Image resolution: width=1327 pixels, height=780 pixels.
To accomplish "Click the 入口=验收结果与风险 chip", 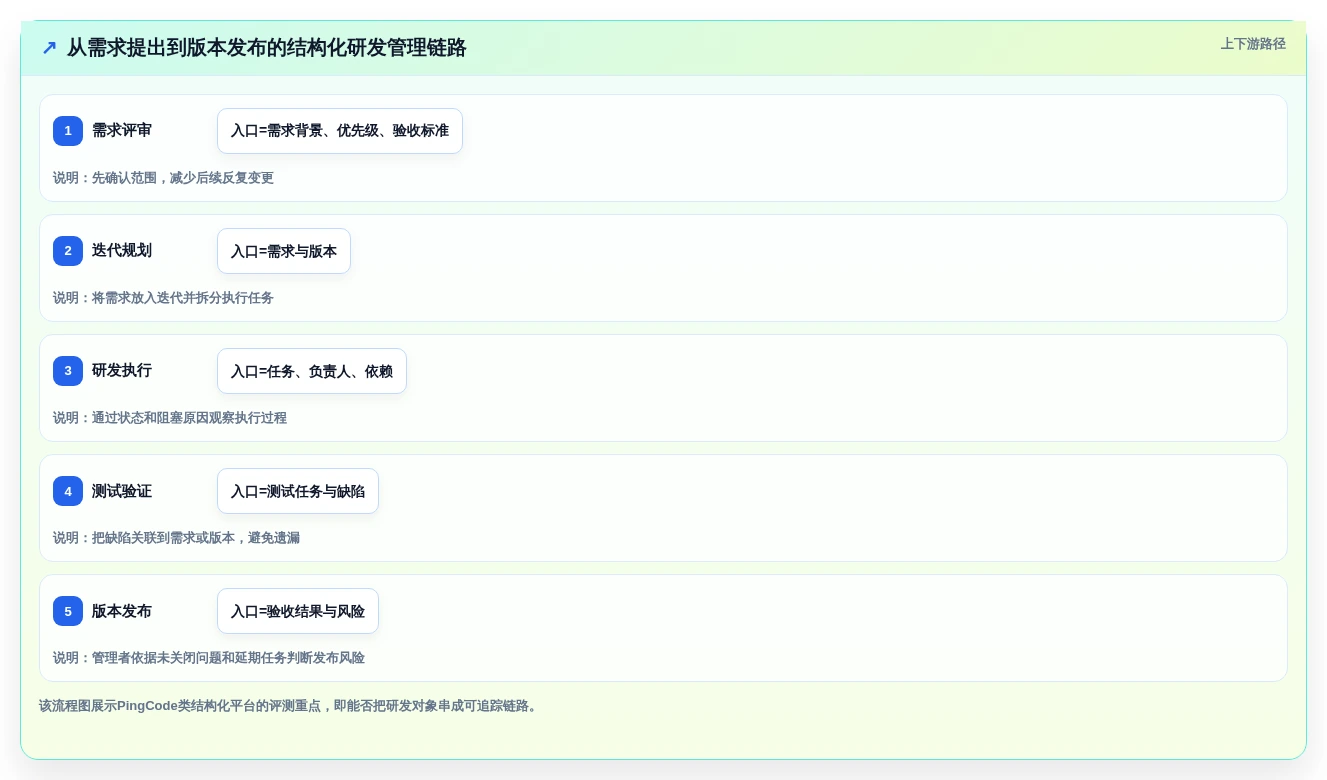I will 298,611.
